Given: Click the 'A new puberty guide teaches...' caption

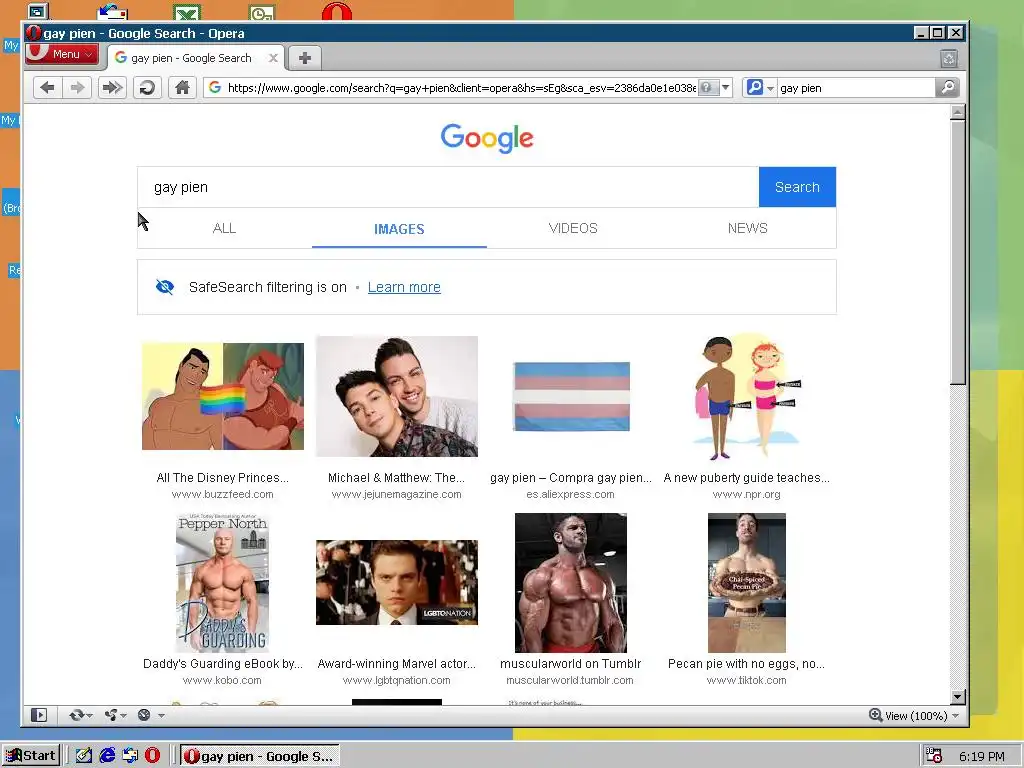Looking at the screenshot, I should point(746,478).
